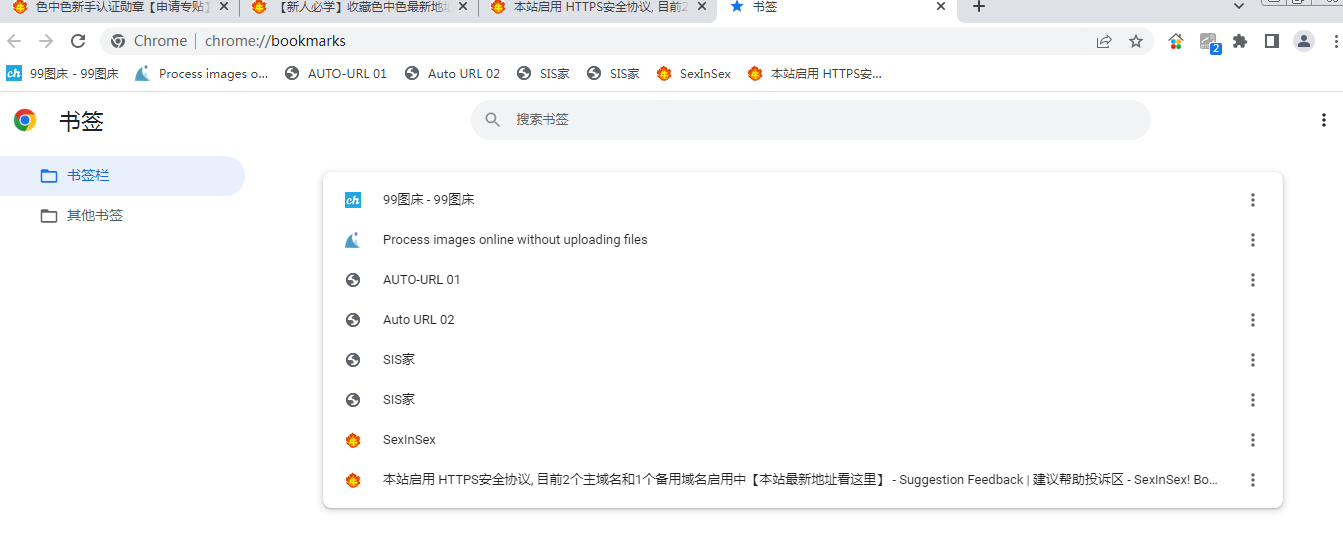The image size is (1343, 544).
Task: Switch to the 【新人必学】收藏色中色 tab
Action: click(x=358, y=7)
